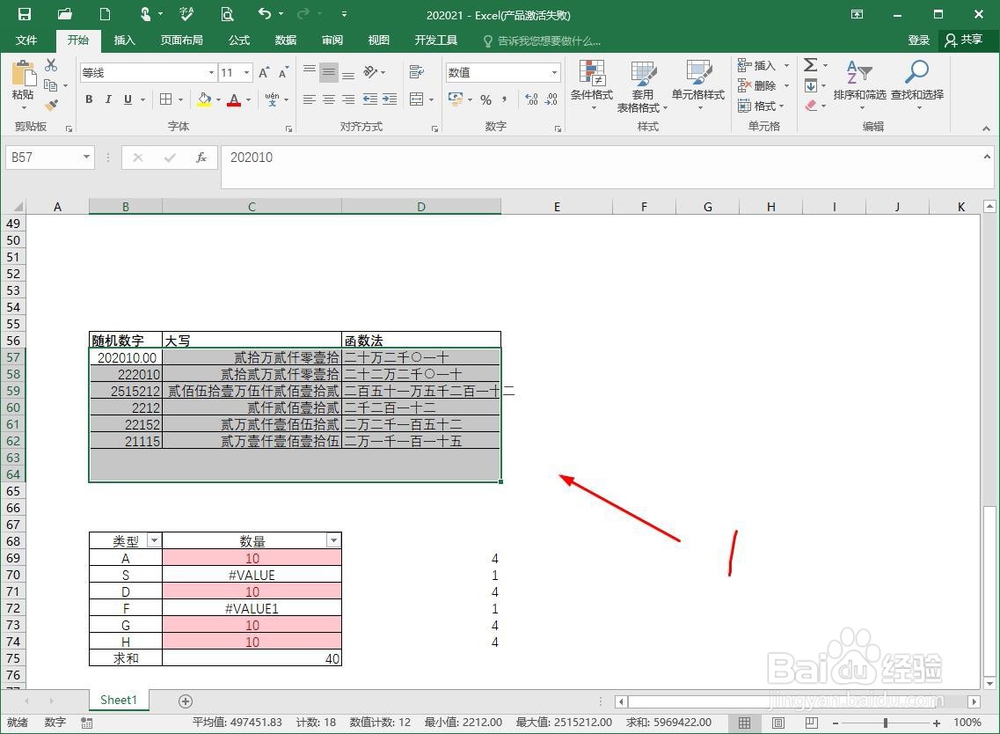Create a new blank workbook icon
The height and width of the screenshot is (734, 1000).
pos(105,14)
